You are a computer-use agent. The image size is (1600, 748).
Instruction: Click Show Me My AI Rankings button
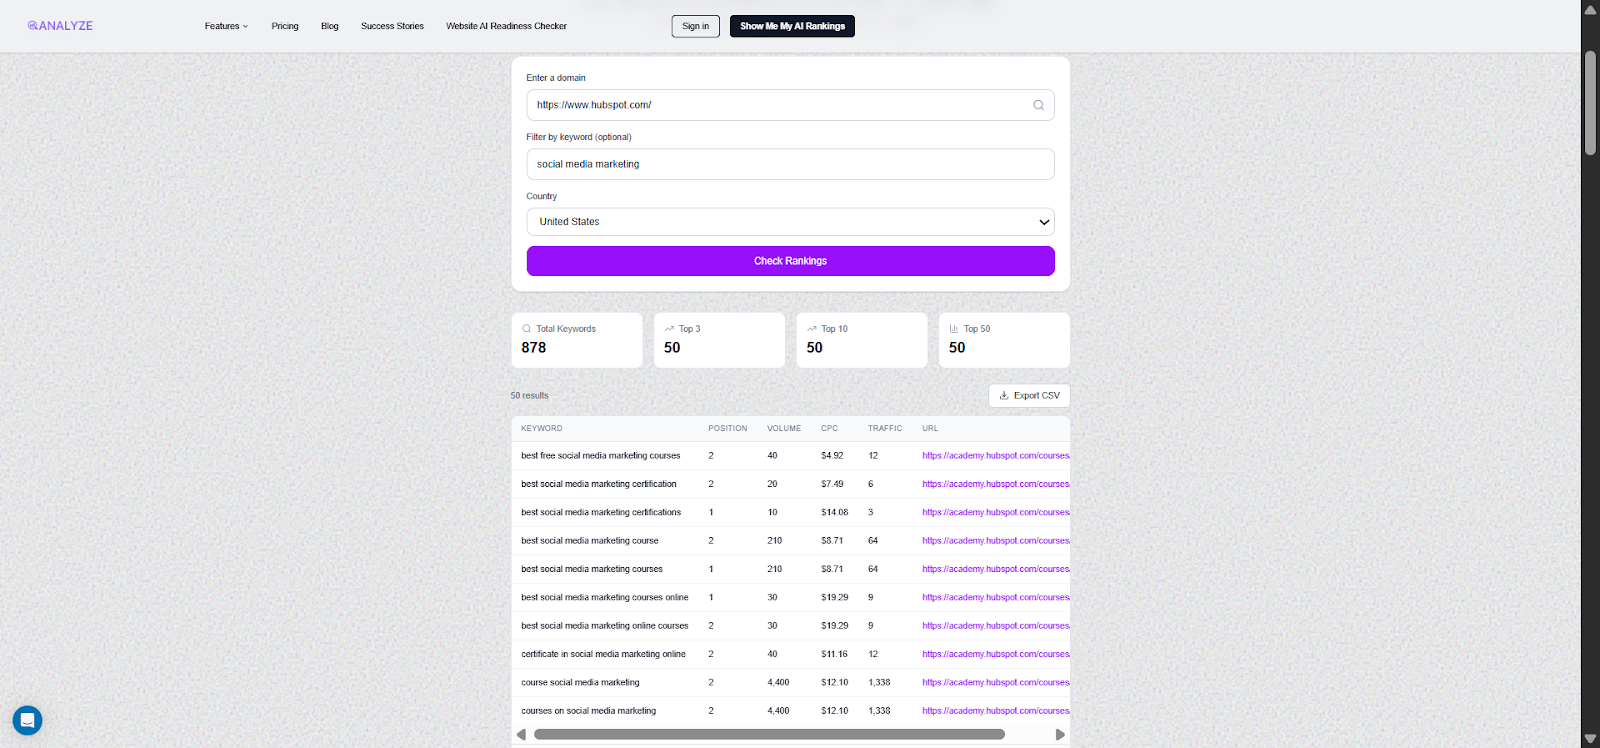792,26
